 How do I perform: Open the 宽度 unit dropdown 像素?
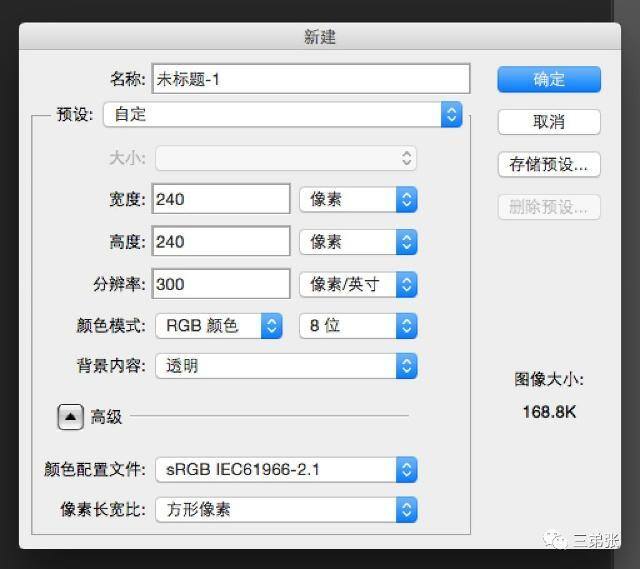click(358, 199)
